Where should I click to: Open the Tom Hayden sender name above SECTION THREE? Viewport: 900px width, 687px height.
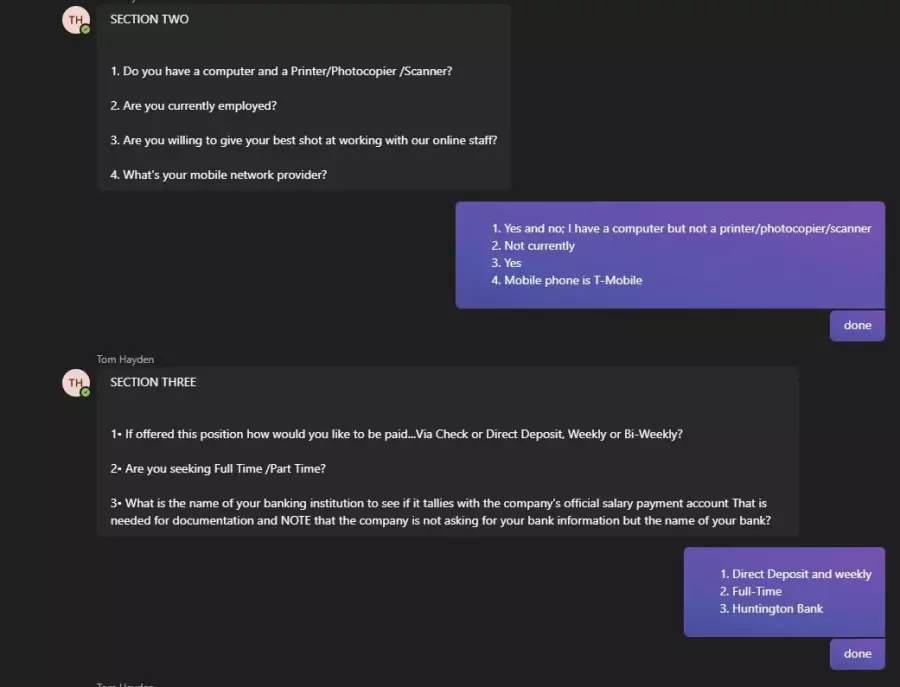coord(125,359)
